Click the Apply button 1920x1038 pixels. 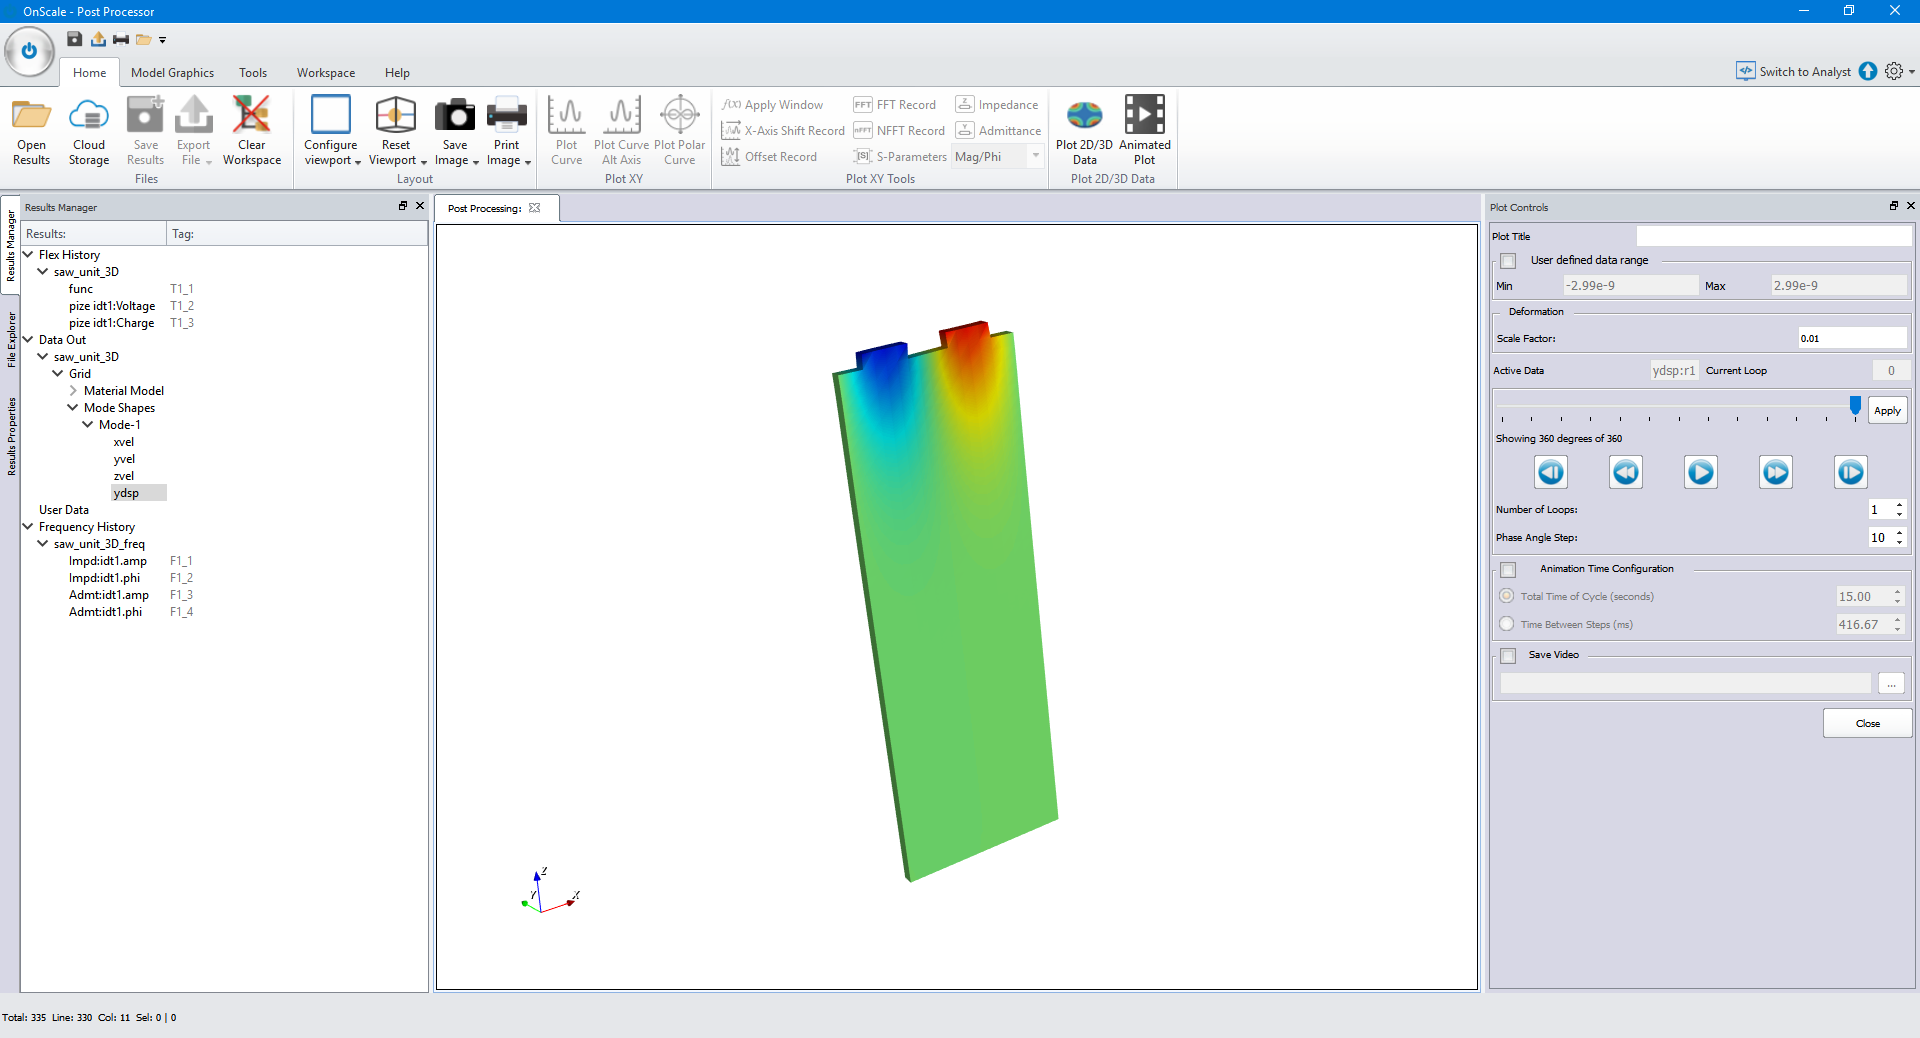click(x=1887, y=410)
